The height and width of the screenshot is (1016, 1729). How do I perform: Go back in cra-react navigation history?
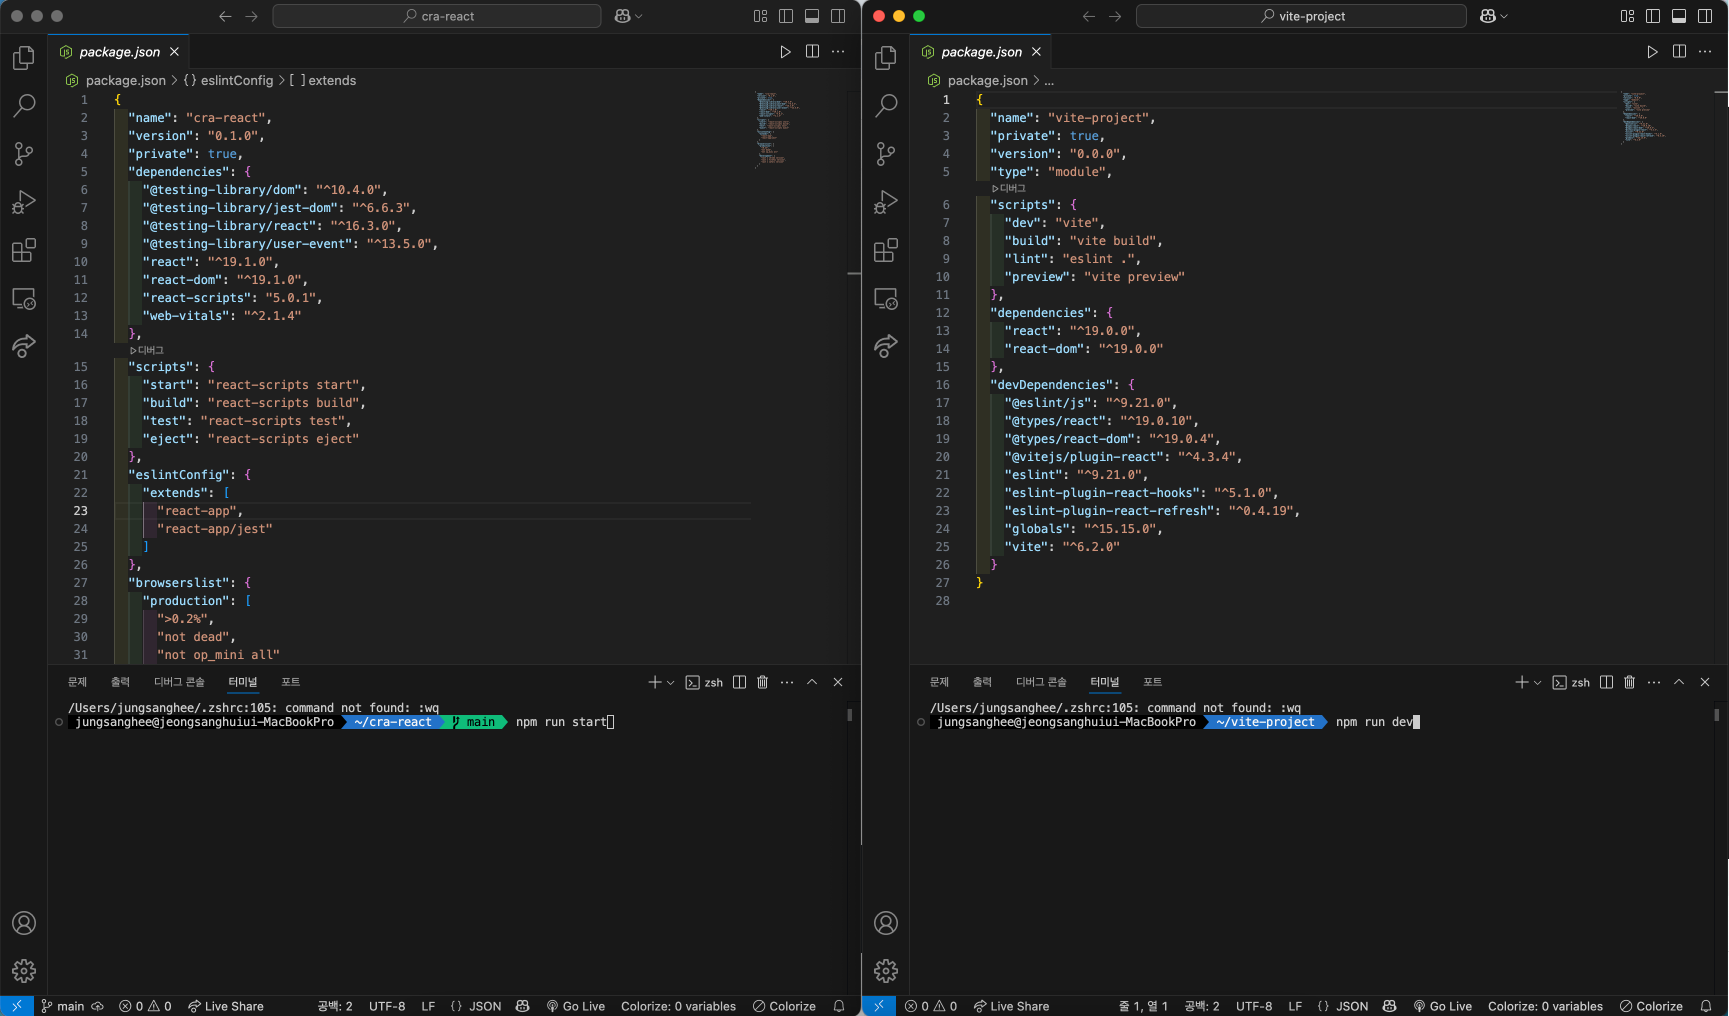point(225,16)
